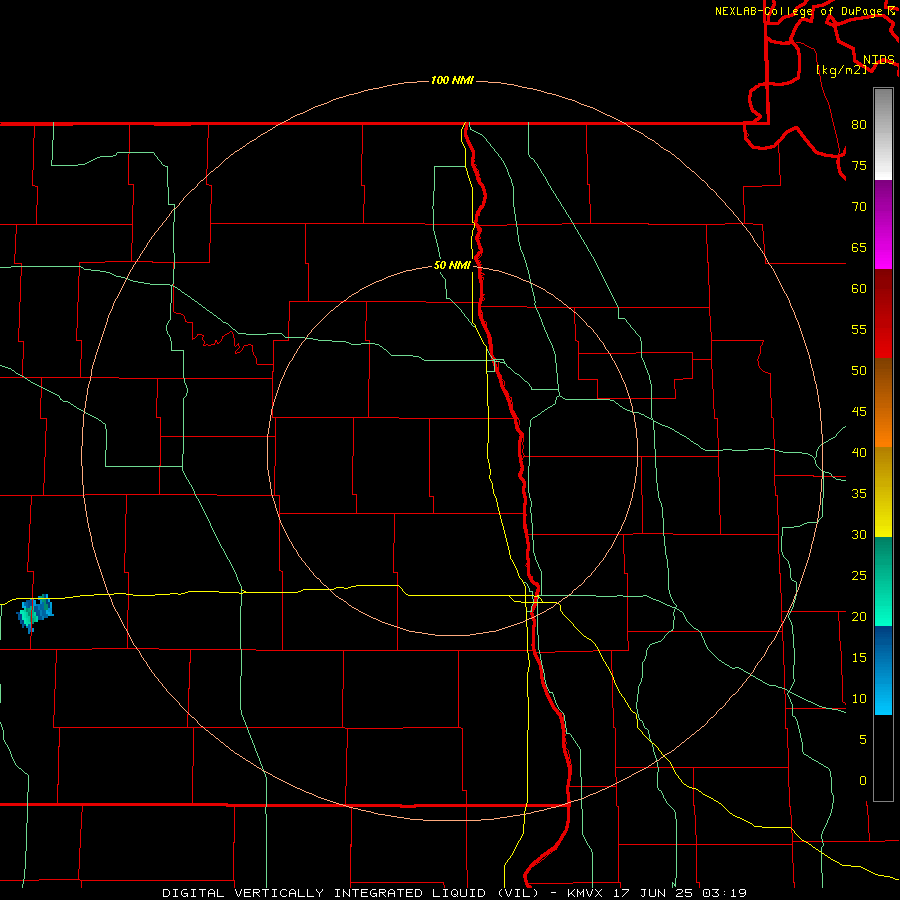Click the "40" scale value
This screenshot has height=900, width=900.
pyautogui.click(x=859, y=452)
